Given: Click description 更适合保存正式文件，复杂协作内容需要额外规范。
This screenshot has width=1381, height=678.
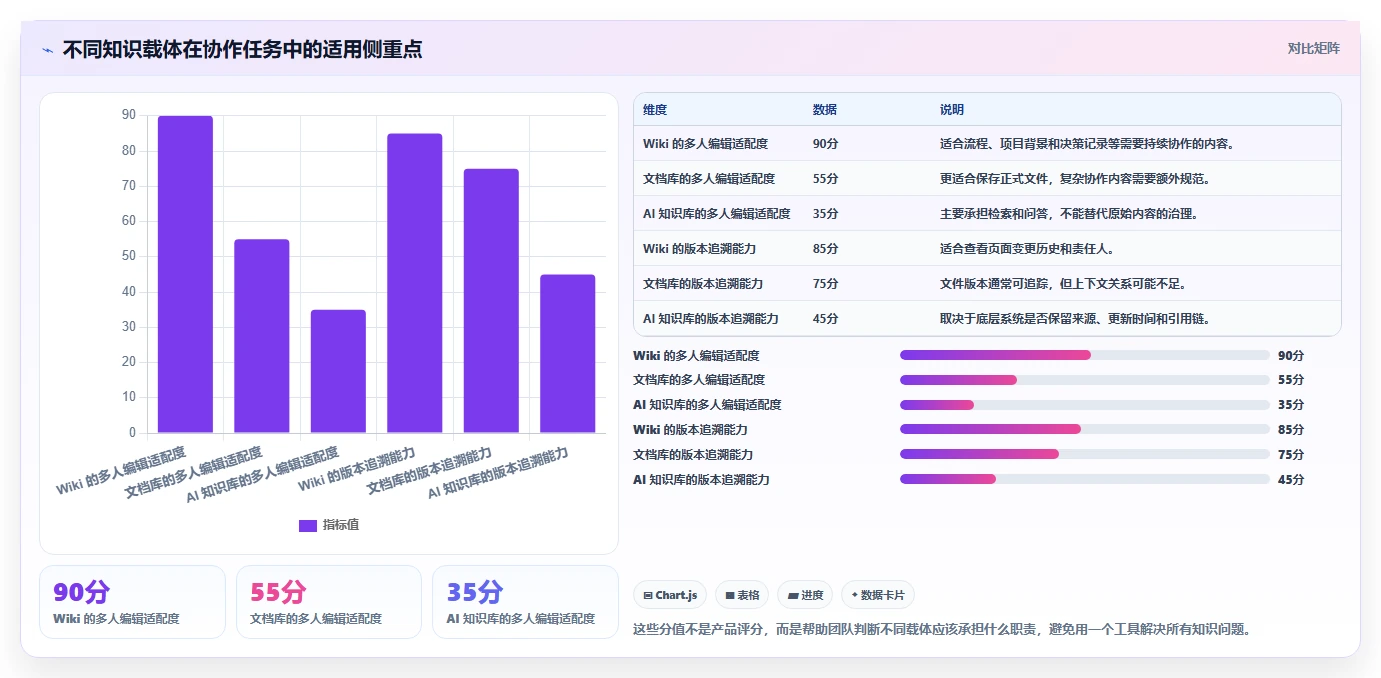Looking at the screenshot, I should pos(1078,179).
